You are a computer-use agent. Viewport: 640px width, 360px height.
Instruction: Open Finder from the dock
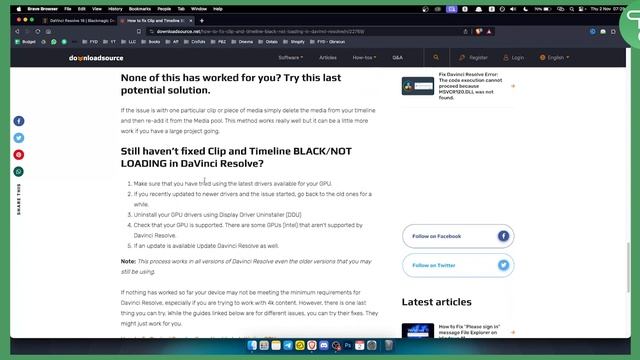point(252,345)
